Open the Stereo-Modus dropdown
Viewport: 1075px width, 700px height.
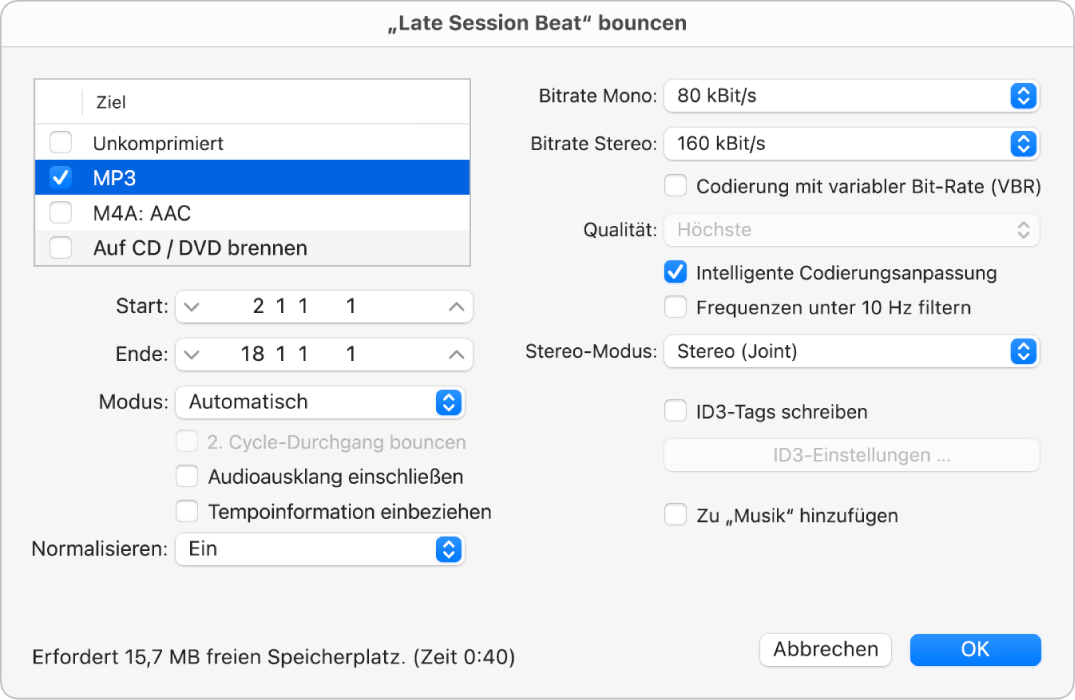click(x=1022, y=351)
